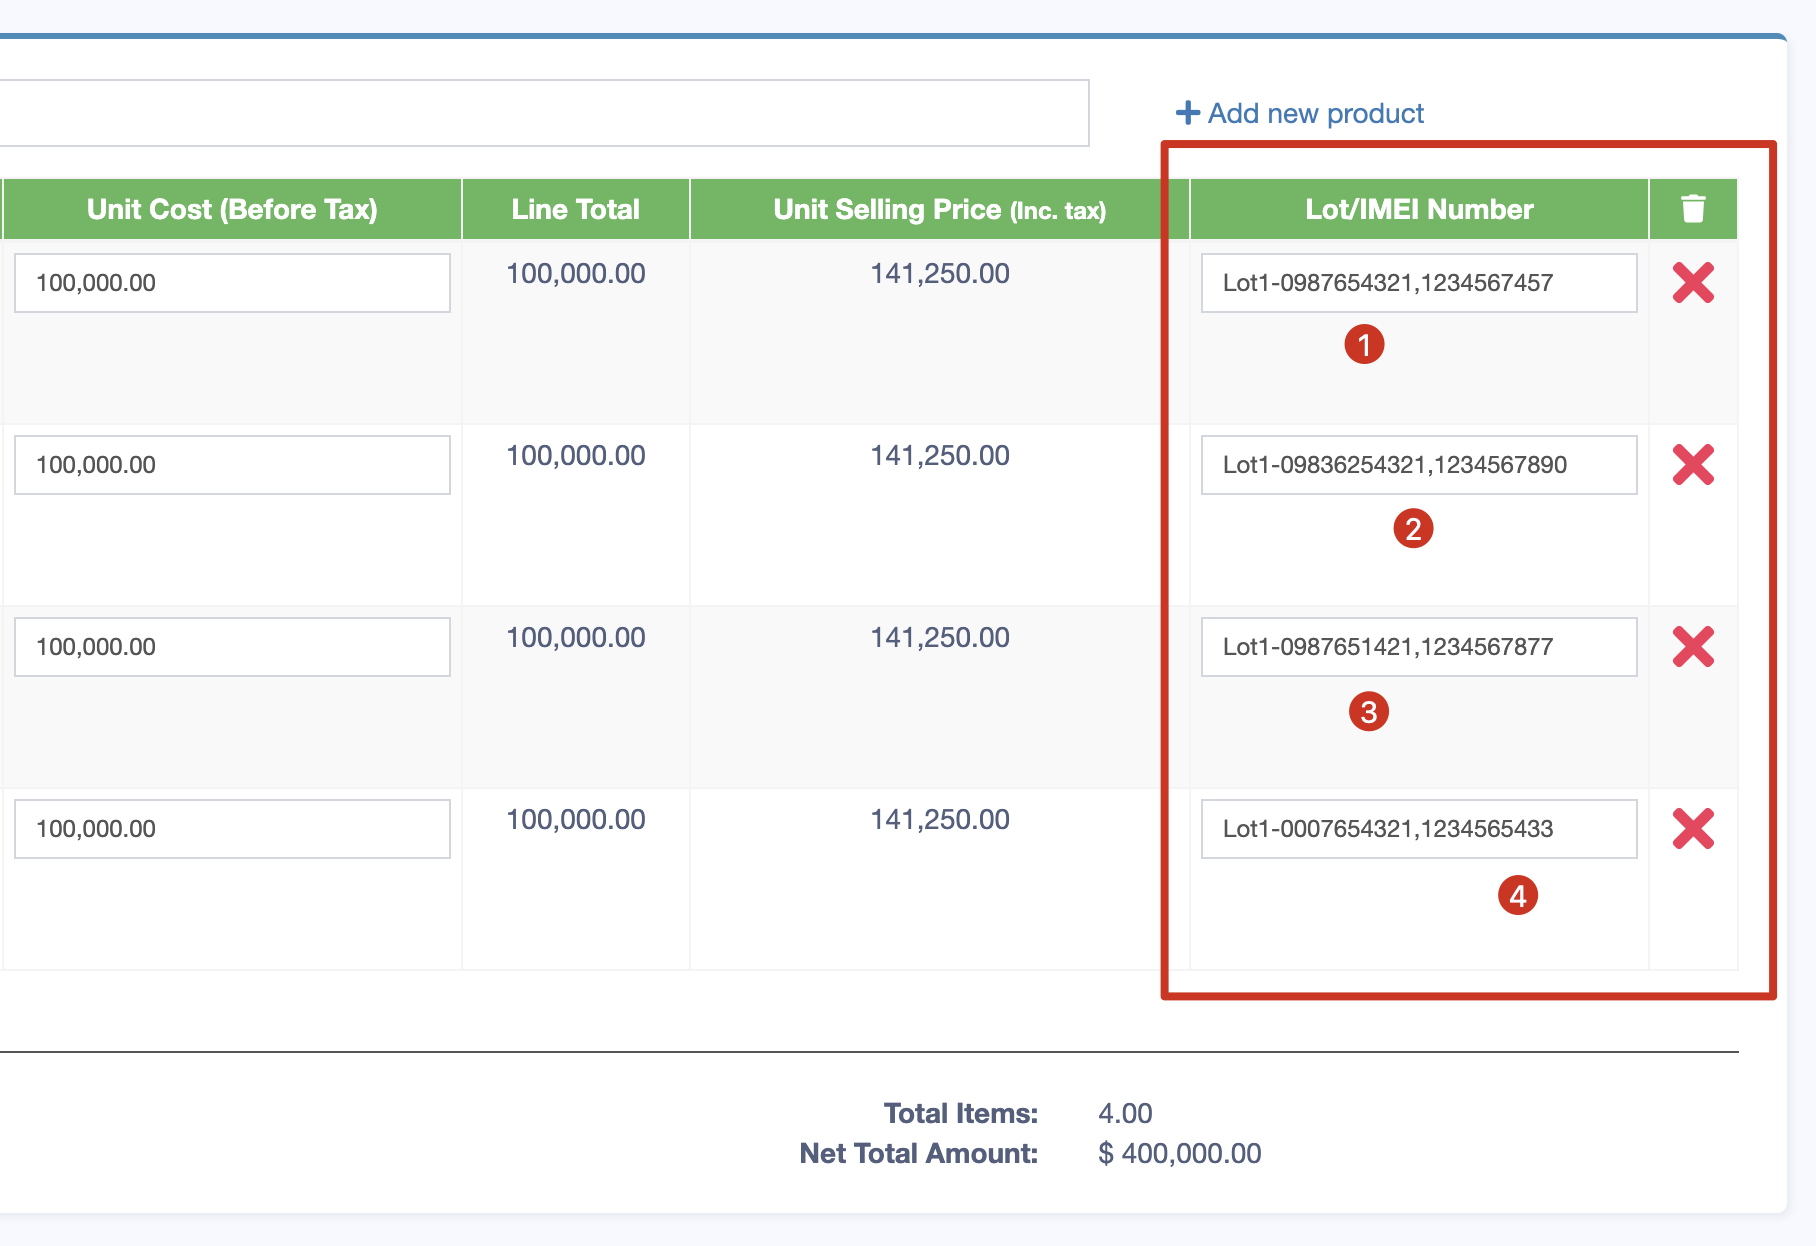Click the Lot/IMEI Number column header

click(1418, 209)
